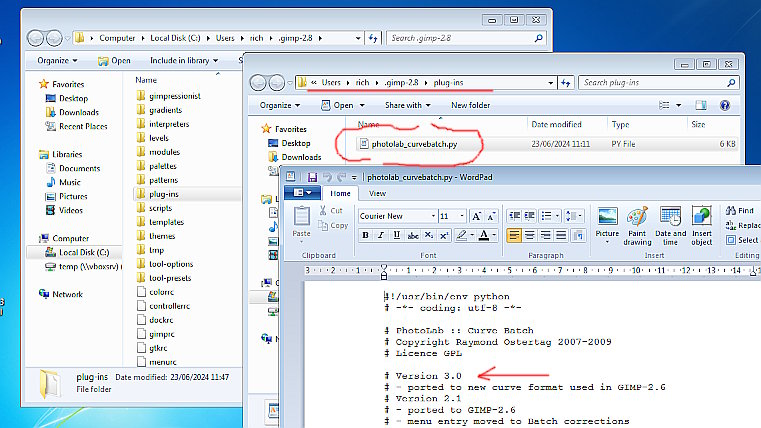Open Include in library menu in .gimp-2.8 window
Viewport: 761px width, 428px height.
click(184, 60)
